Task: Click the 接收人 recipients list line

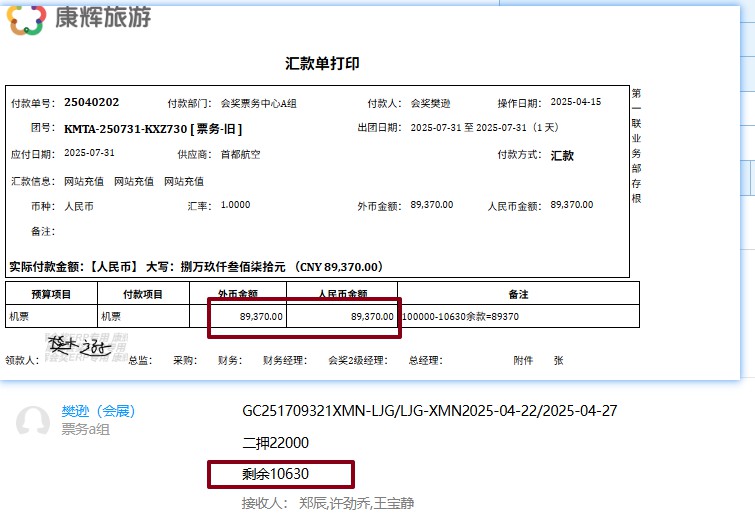Action: click(327, 503)
